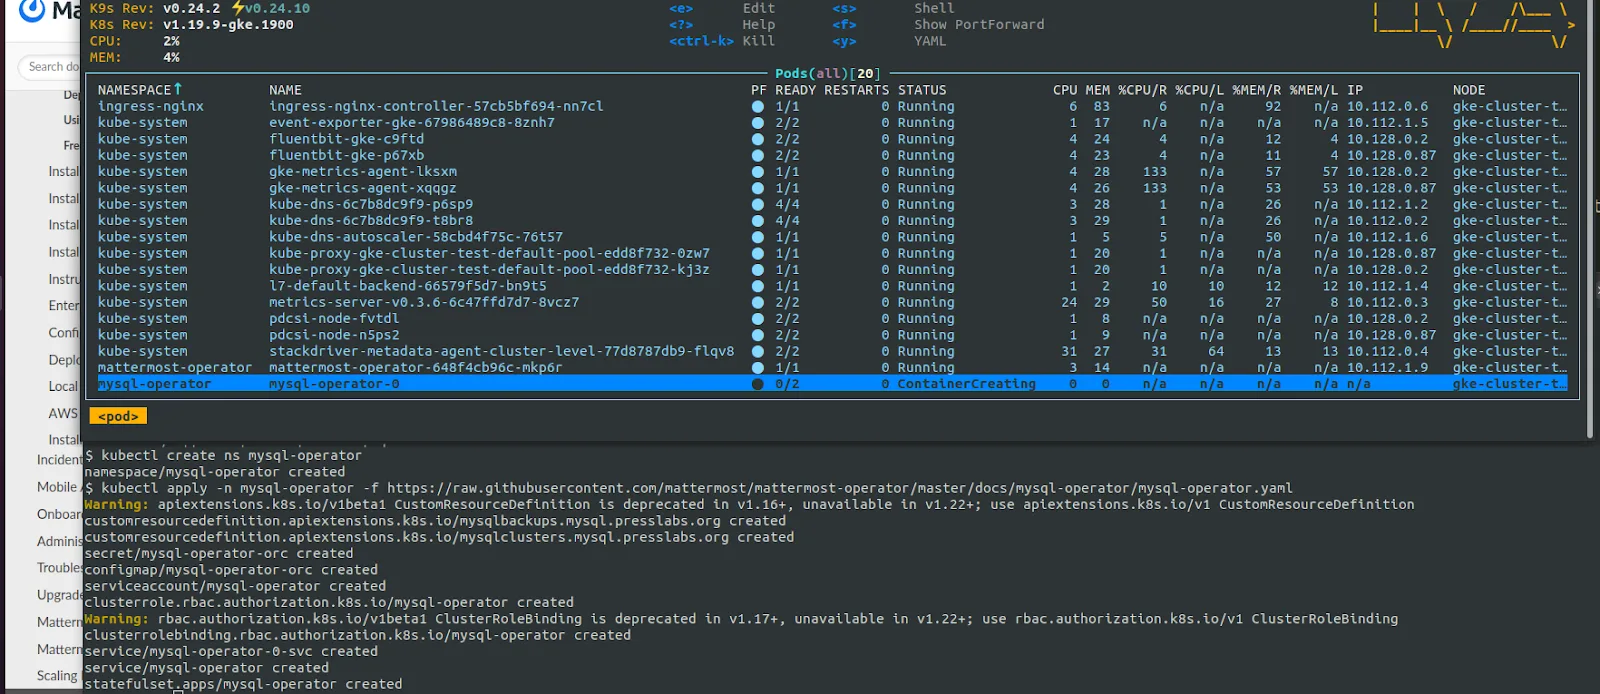Image resolution: width=1600 pixels, height=694 pixels.
Task: Select the l7-default-backend-66579f5d7-bn9t5 pod
Action: tap(408, 286)
